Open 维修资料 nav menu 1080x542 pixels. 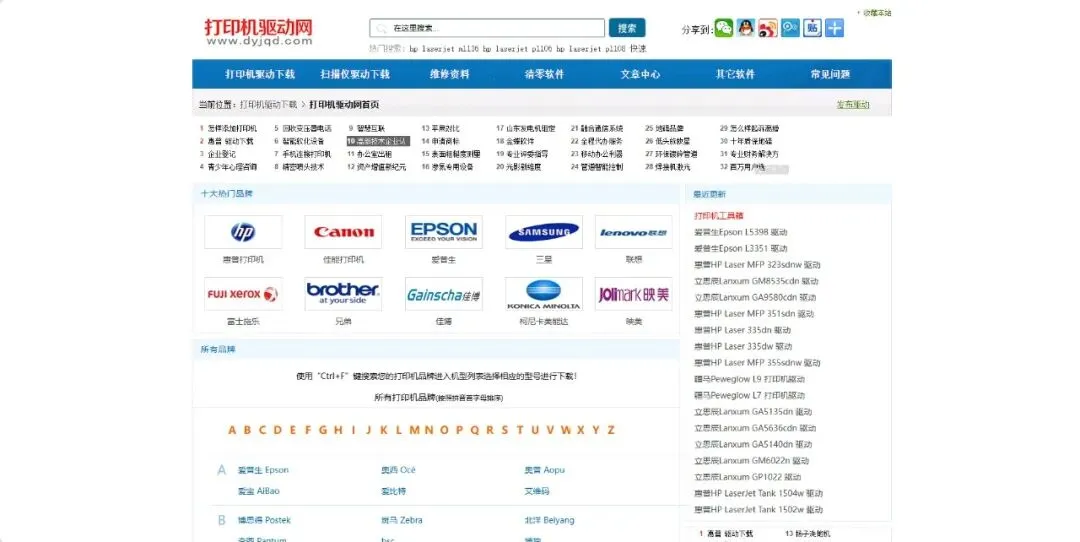point(450,74)
